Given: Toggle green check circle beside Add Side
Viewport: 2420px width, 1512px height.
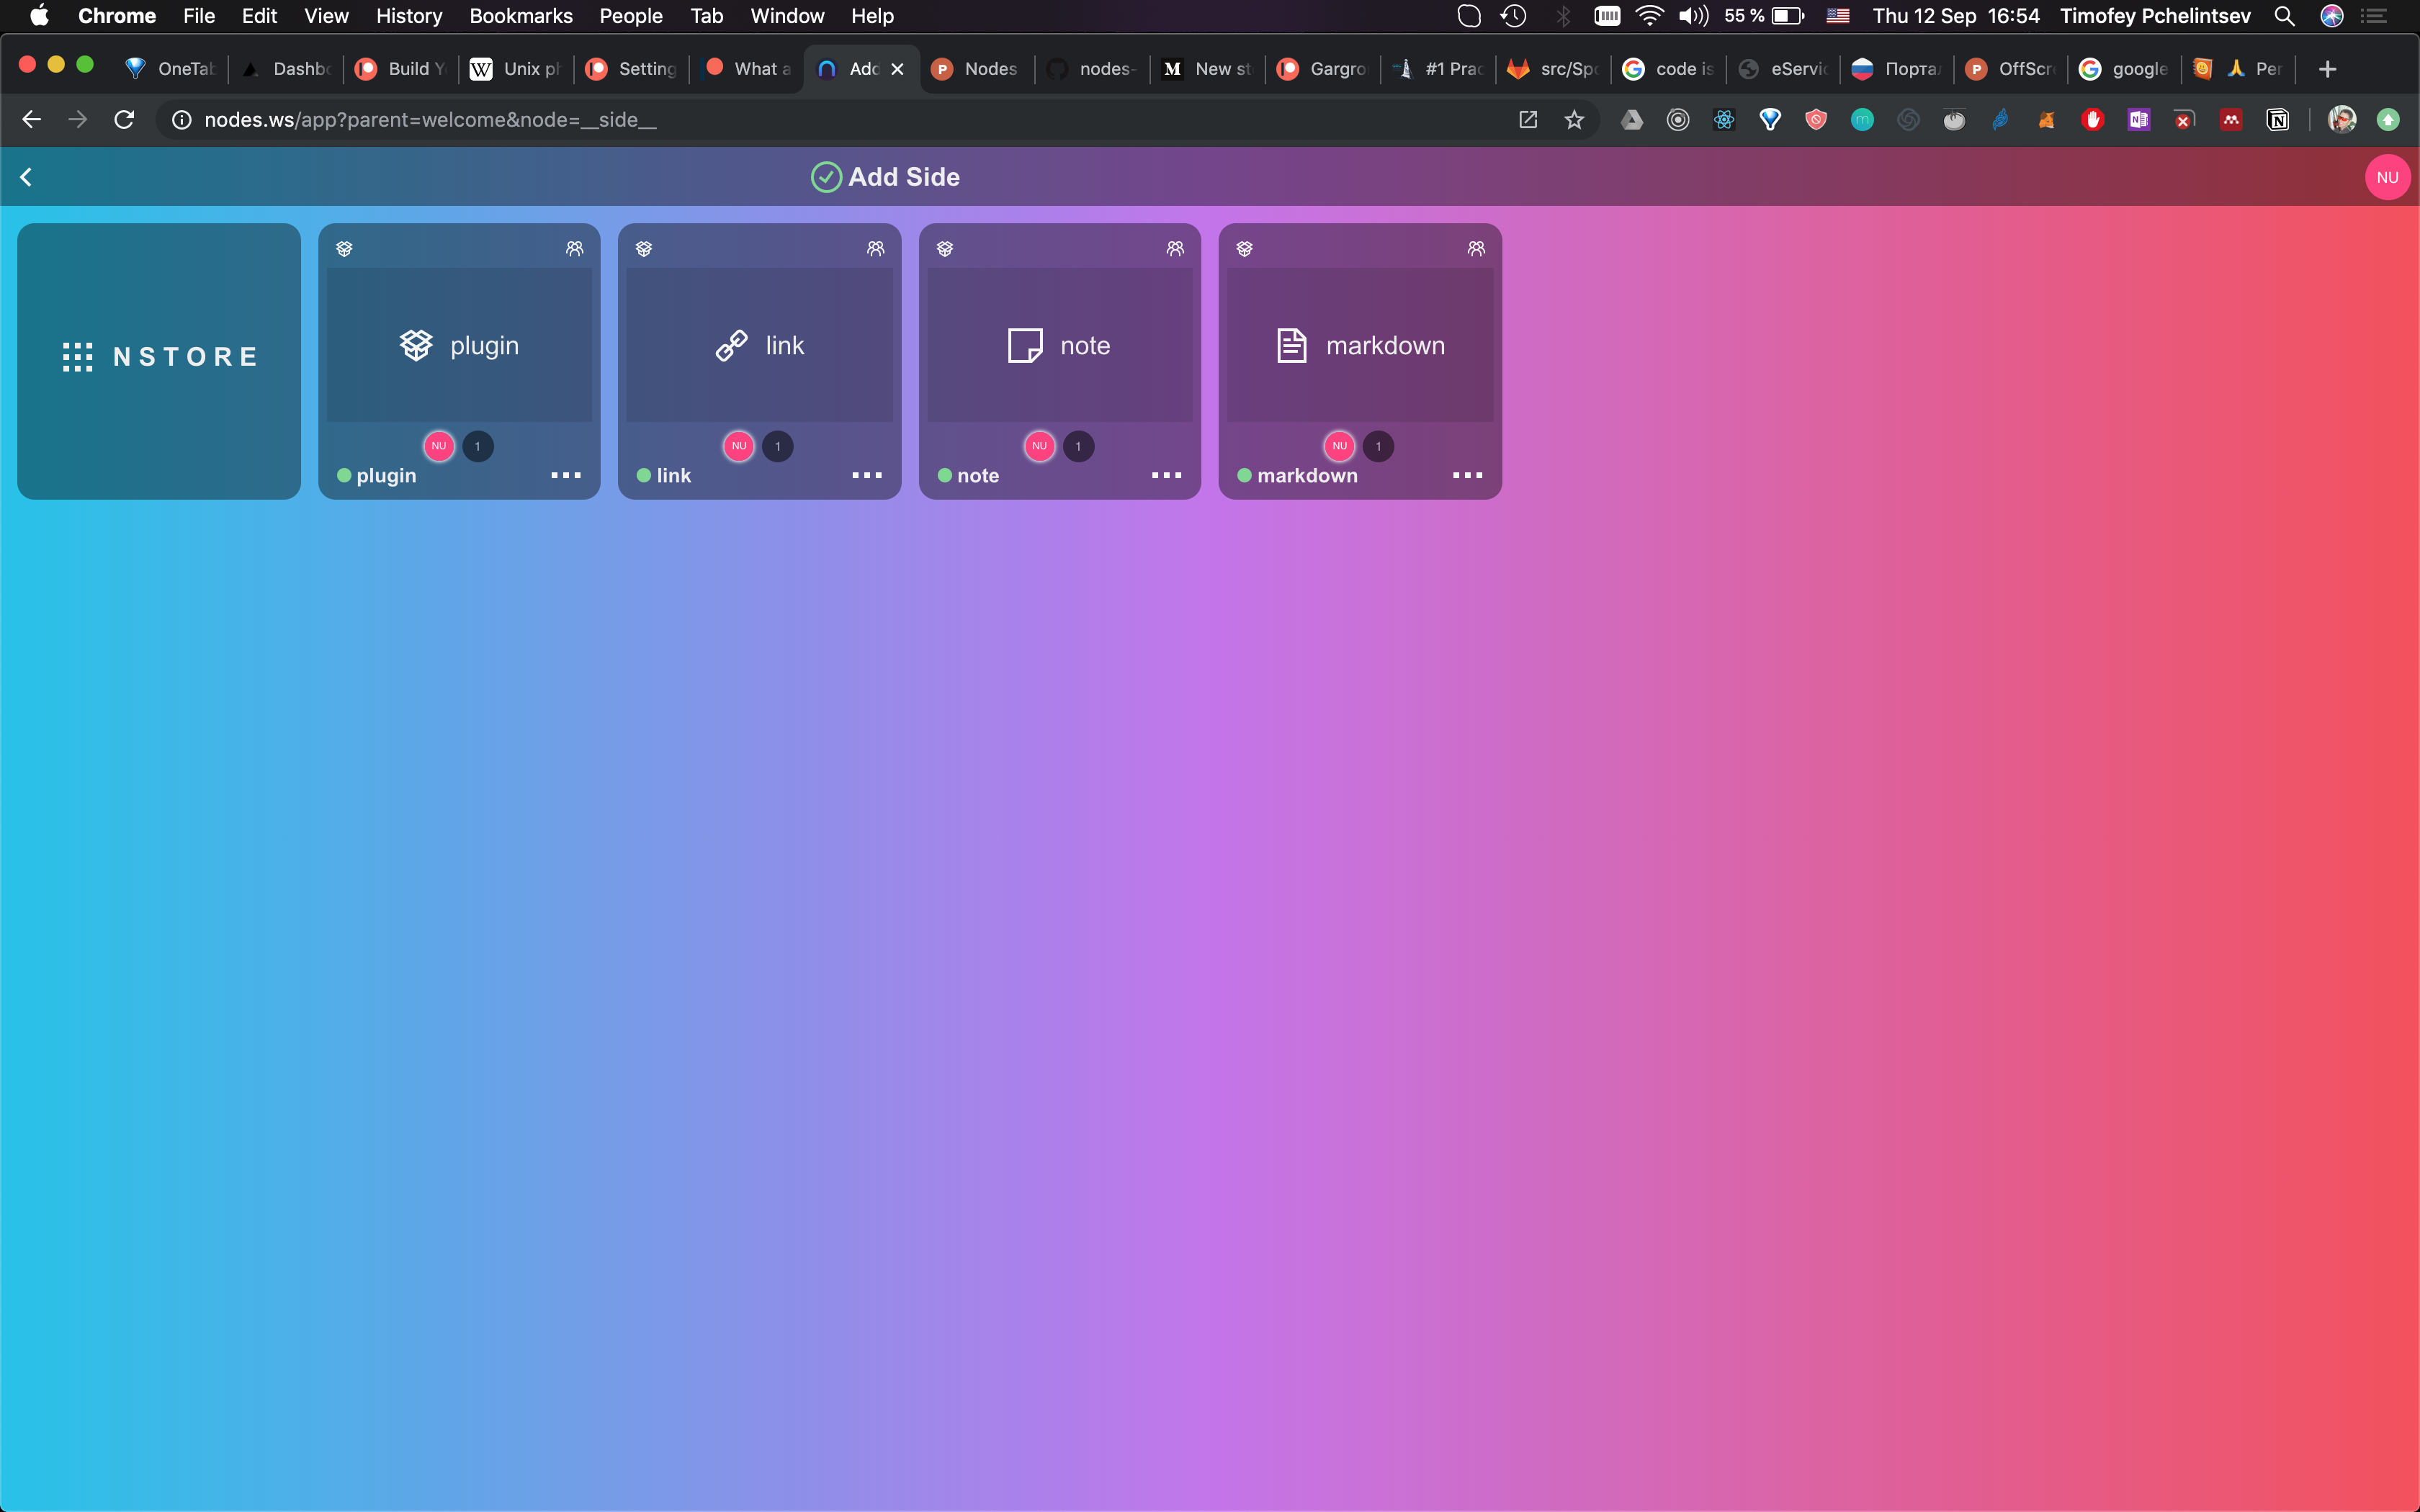Looking at the screenshot, I should (x=826, y=177).
